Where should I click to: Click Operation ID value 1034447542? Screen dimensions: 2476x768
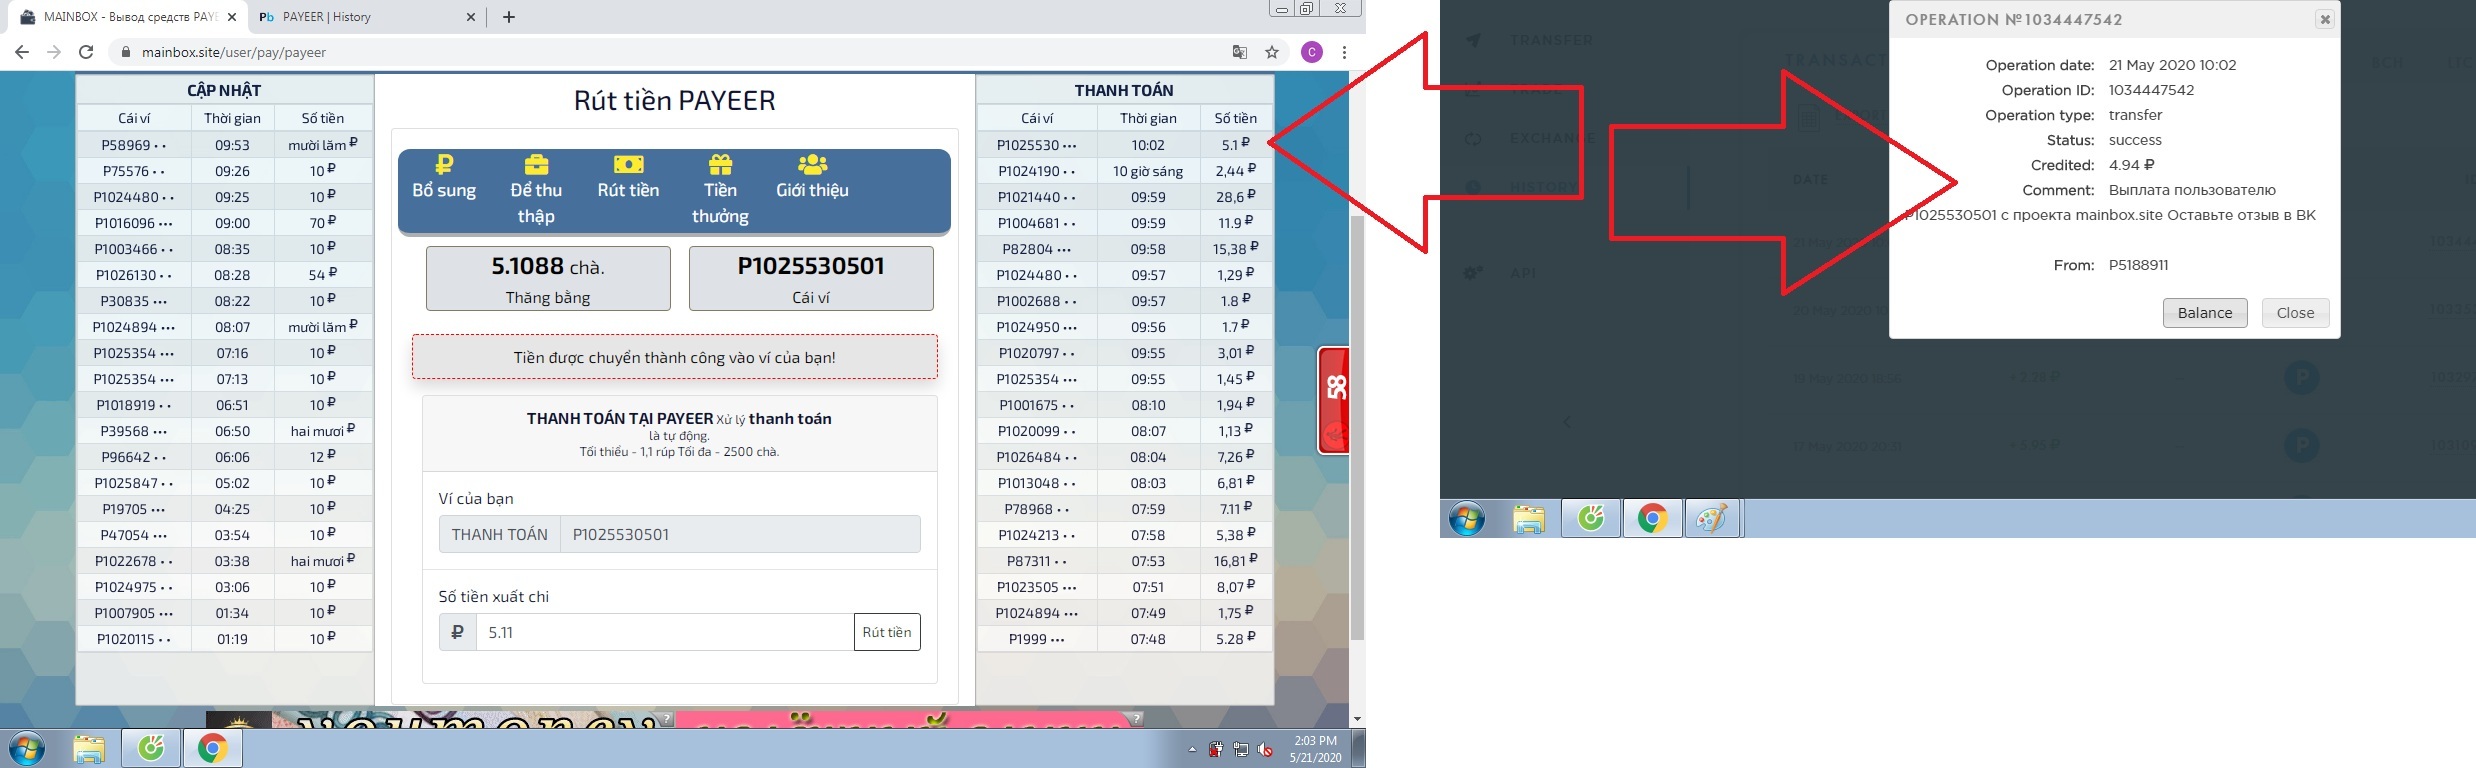[2151, 90]
